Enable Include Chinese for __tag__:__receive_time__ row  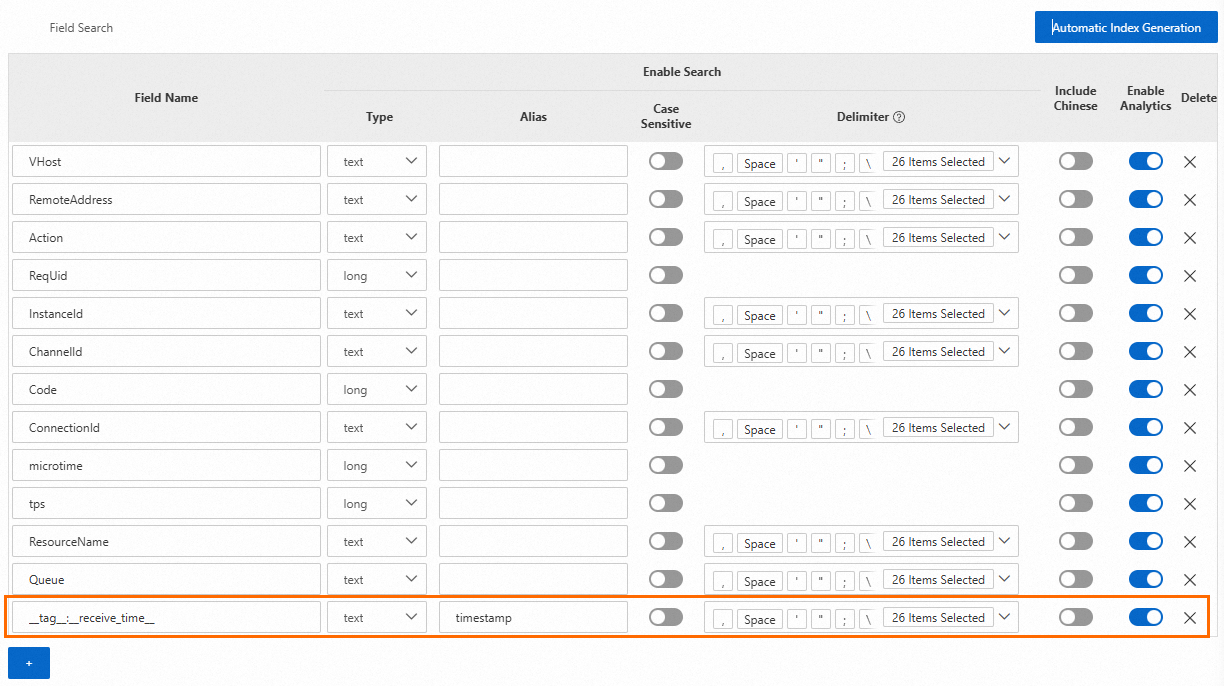(x=1076, y=617)
